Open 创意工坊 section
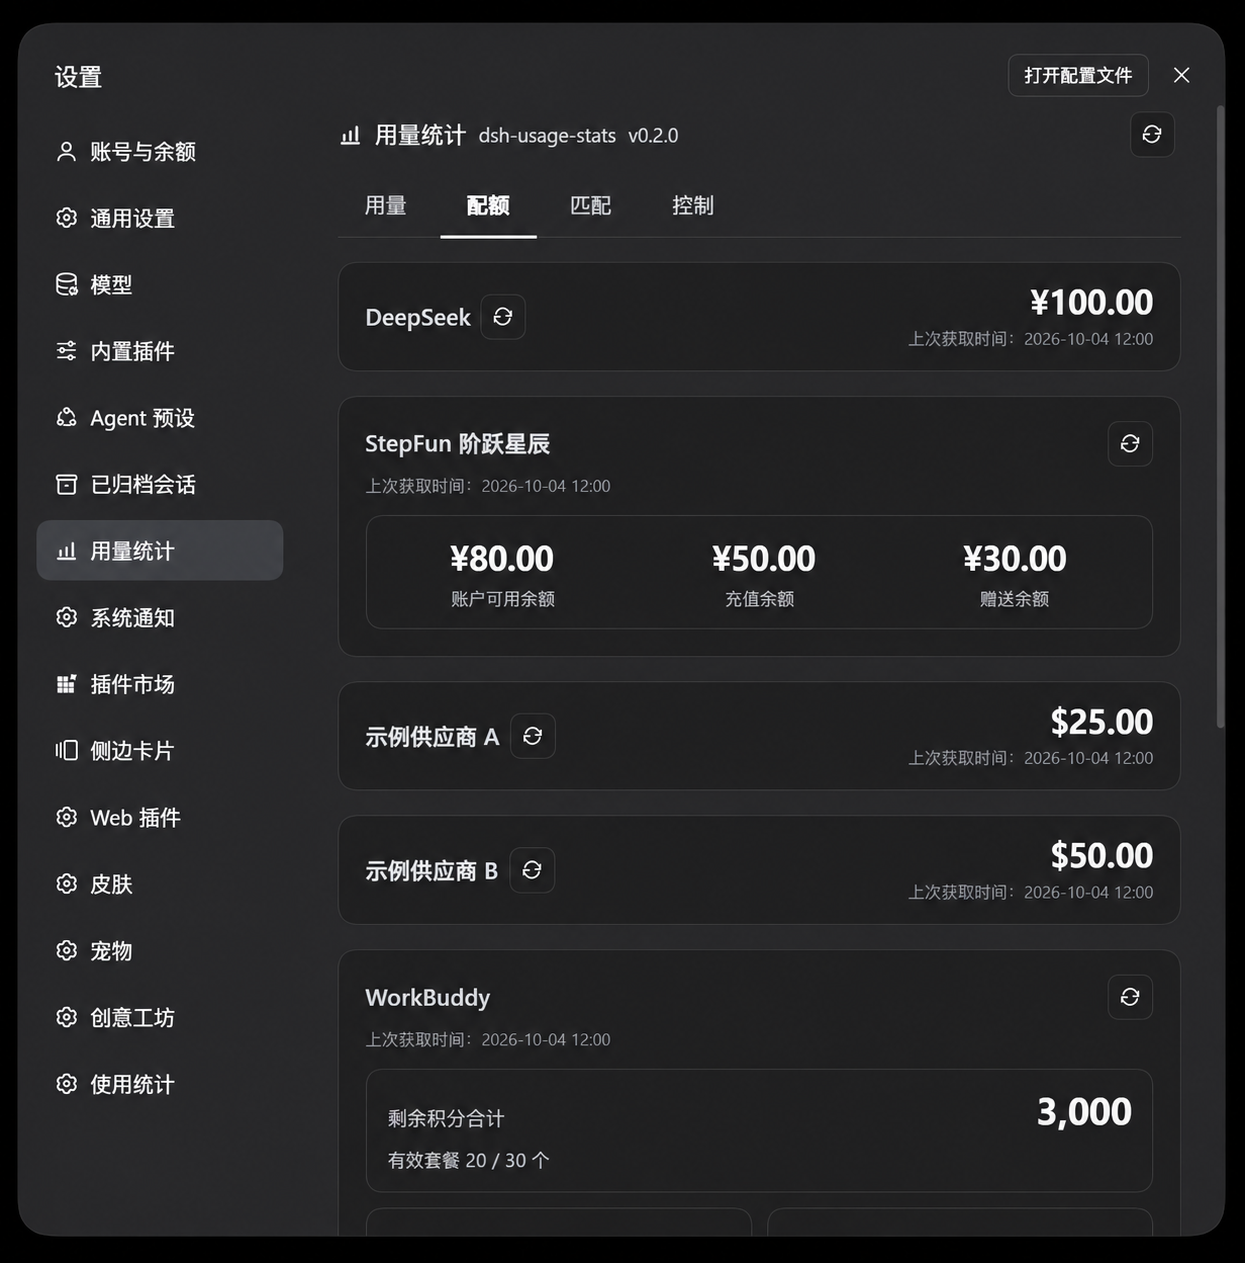 [x=160, y=1017]
